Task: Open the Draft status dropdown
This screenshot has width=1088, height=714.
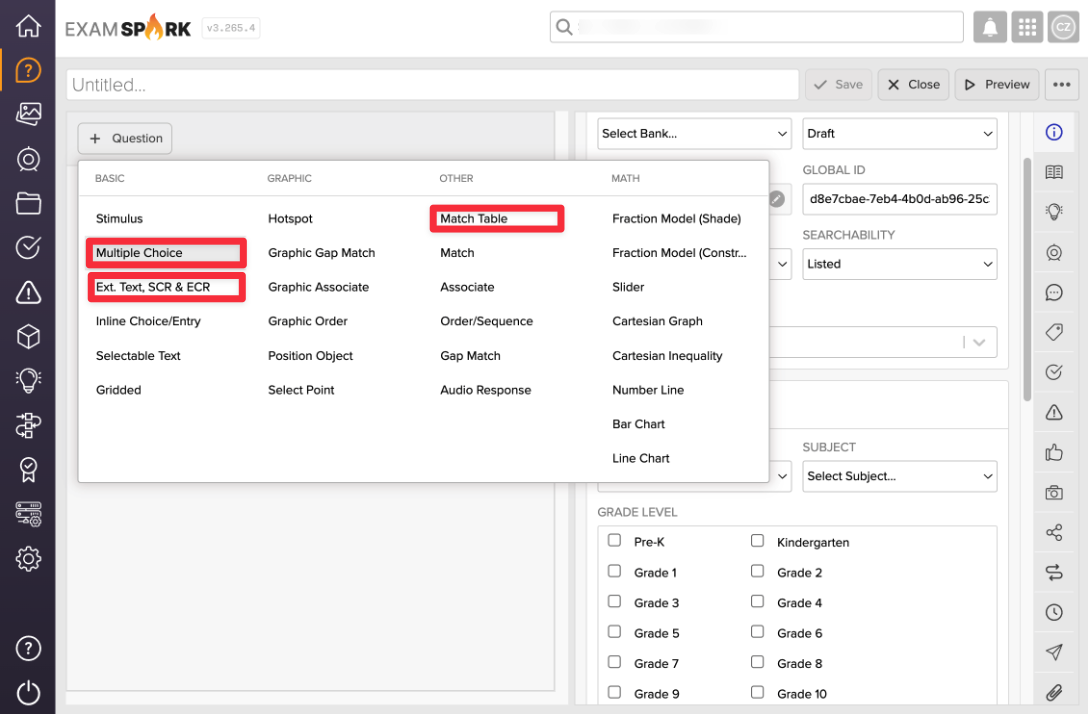Action: (x=899, y=133)
